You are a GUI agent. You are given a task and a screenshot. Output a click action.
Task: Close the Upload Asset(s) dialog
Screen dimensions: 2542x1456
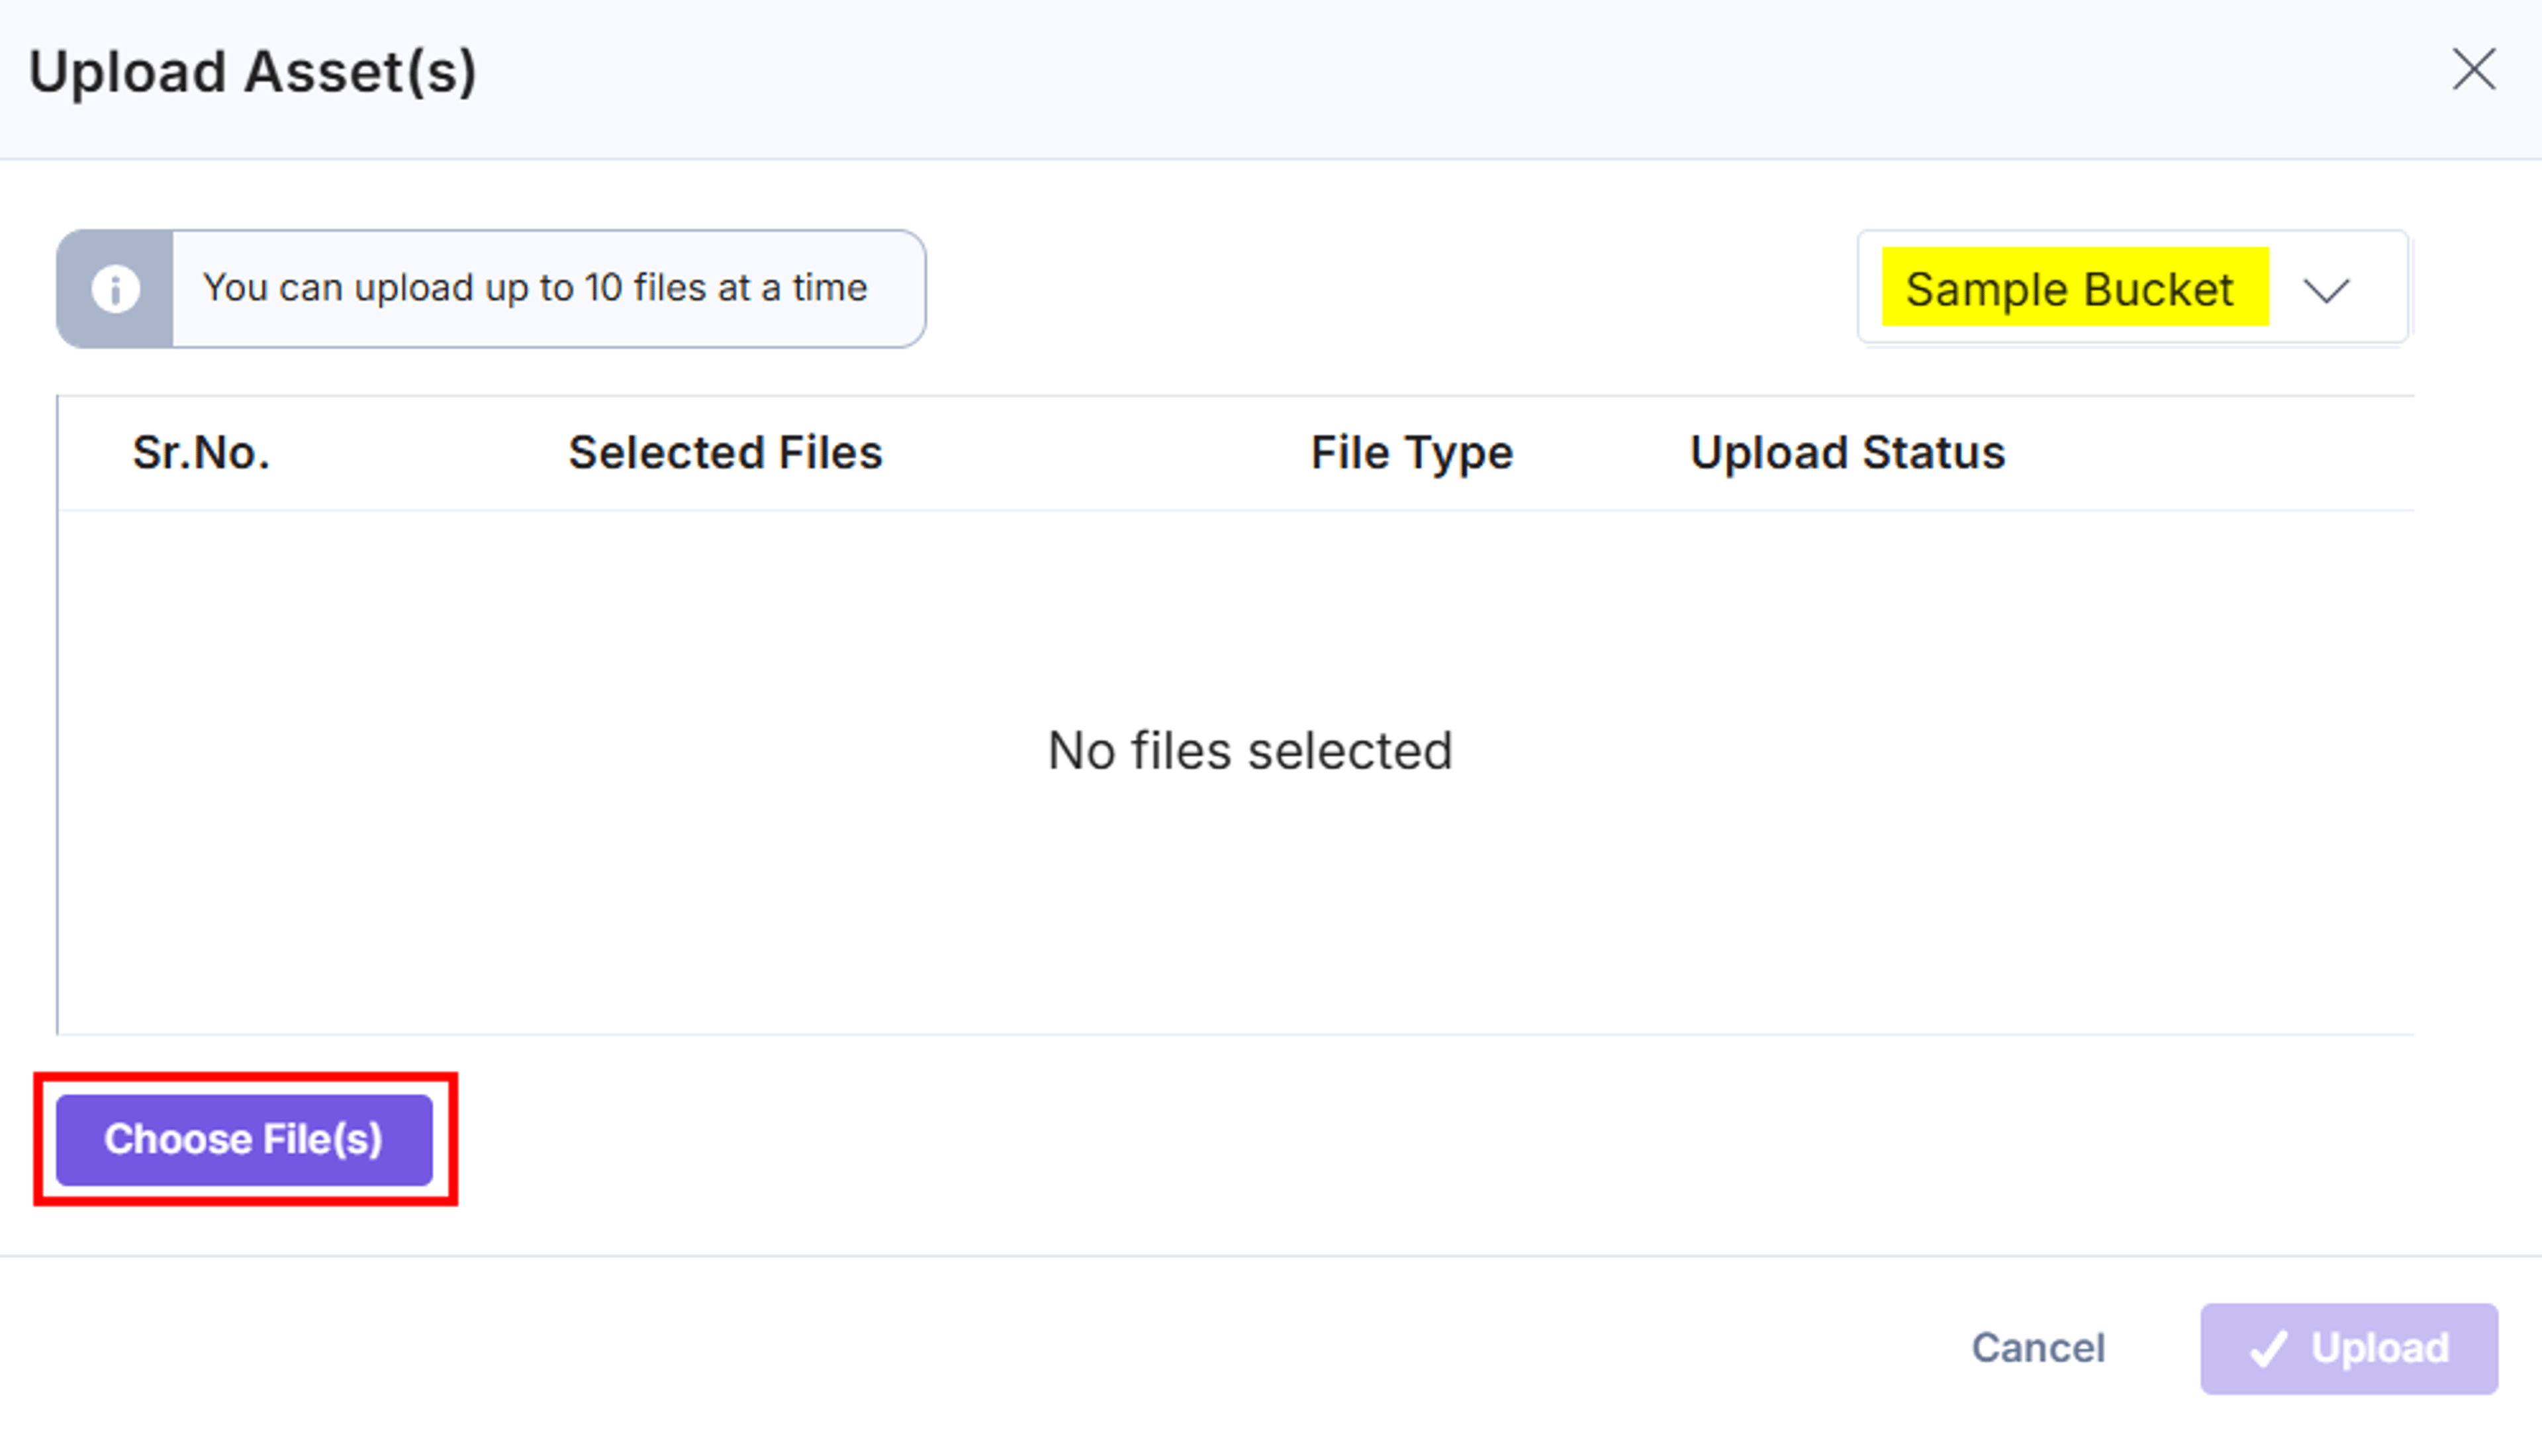click(2474, 70)
